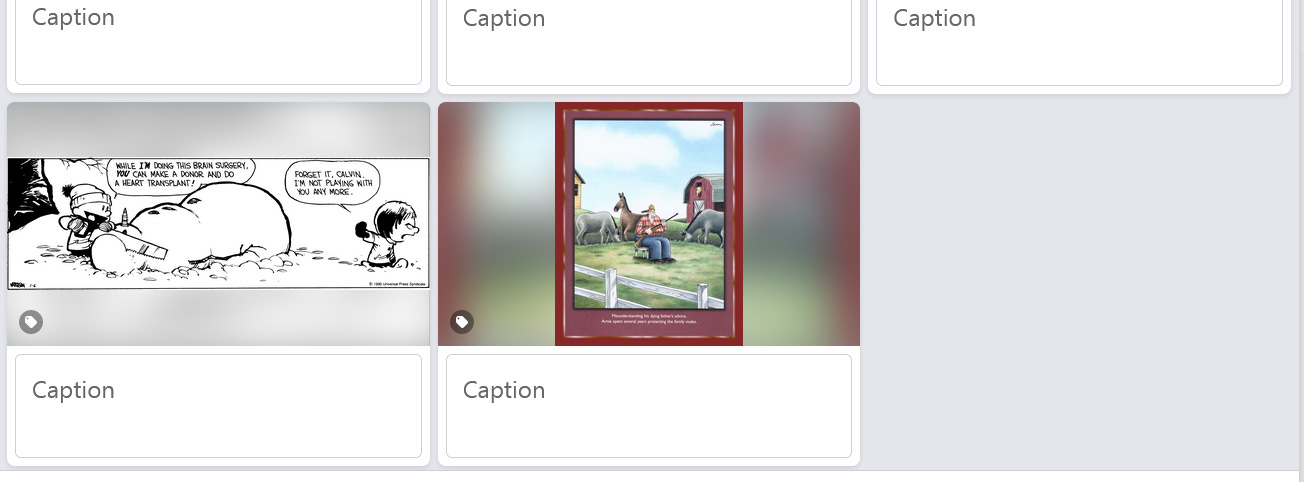Image resolution: width=1304 pixels, height=482 pixels.
Task: Click the small caption text under the farm cartoon
Action: [649, 321]
